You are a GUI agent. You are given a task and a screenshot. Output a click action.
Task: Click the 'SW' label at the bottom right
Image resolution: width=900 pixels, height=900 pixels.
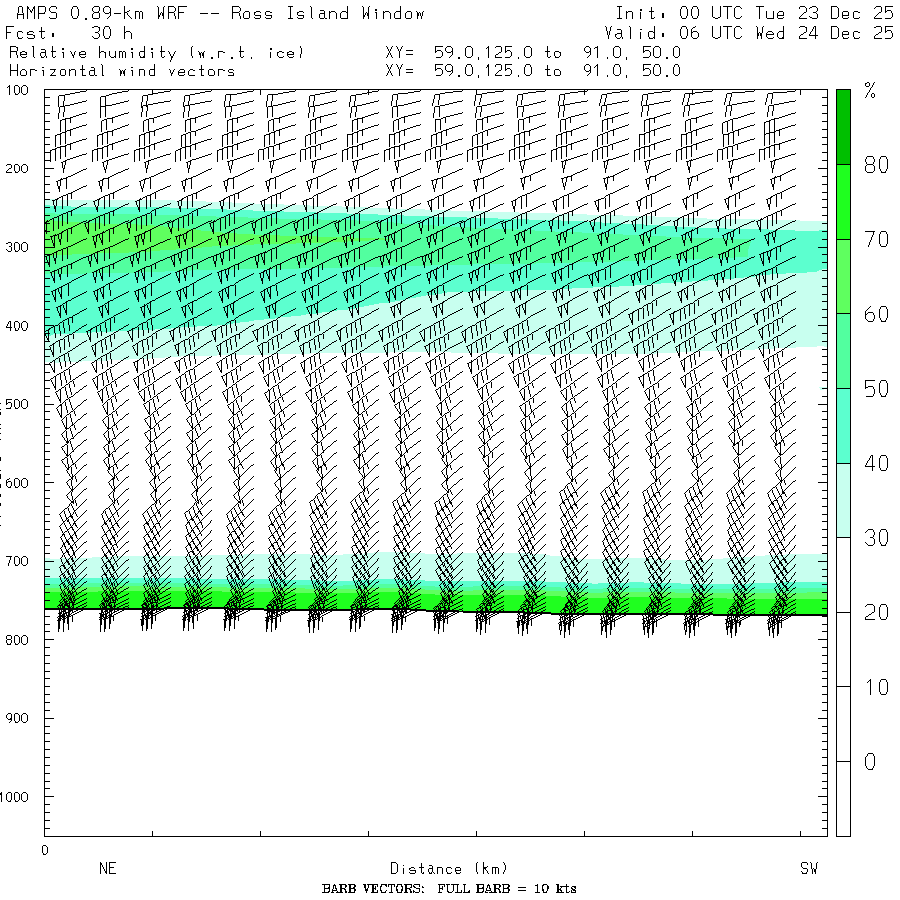[809, 869]
